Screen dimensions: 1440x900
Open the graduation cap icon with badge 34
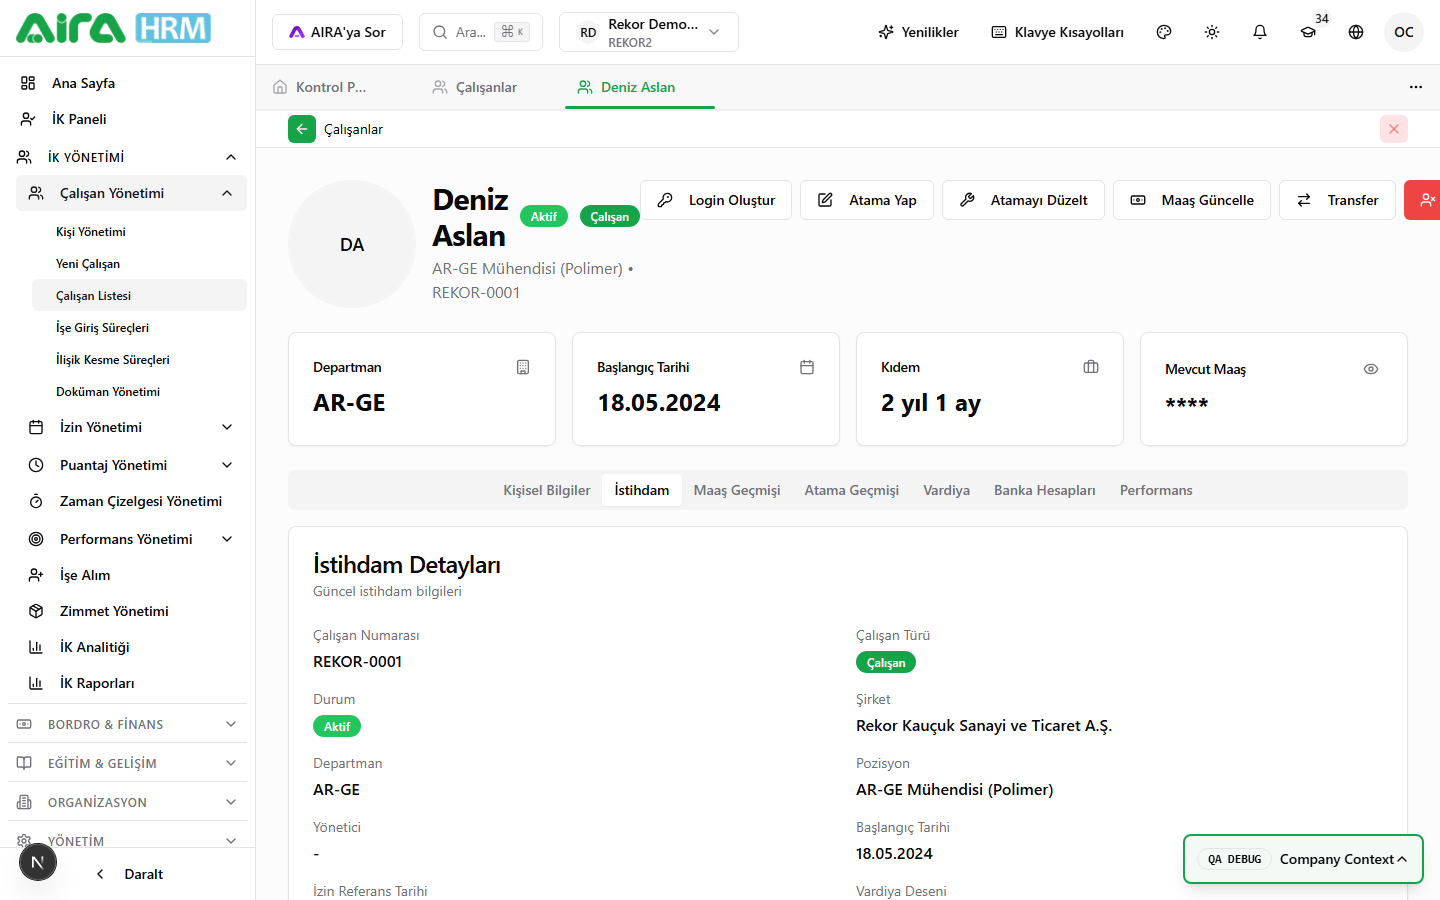1308,32
